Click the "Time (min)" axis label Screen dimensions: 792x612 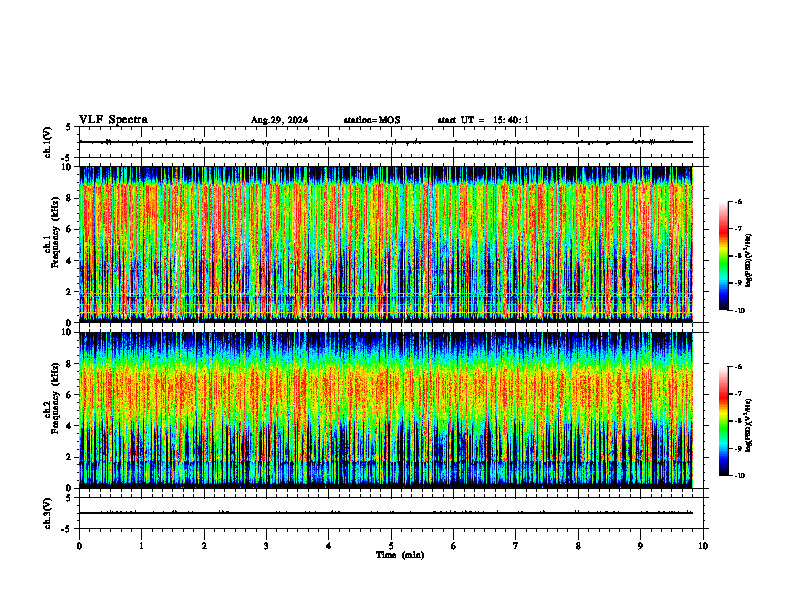click(x=400, y=555)
